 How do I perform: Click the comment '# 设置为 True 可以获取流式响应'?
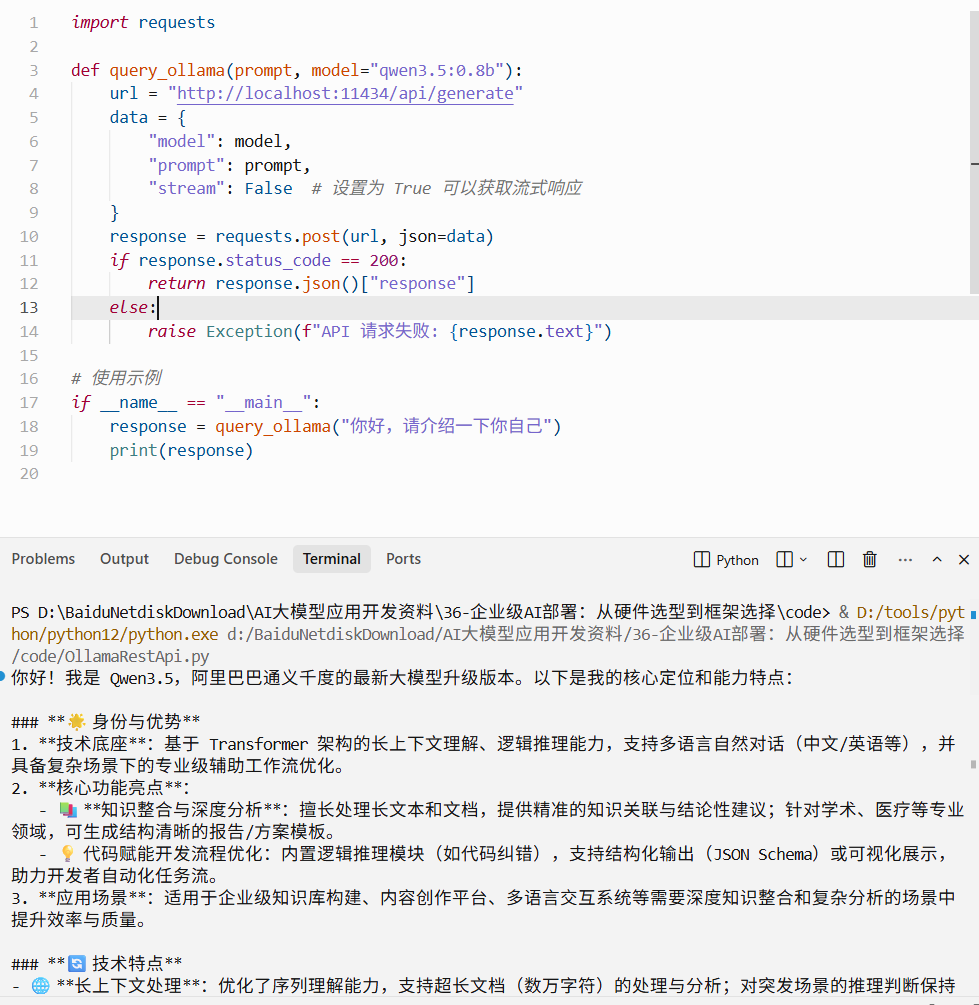[446, 188]
